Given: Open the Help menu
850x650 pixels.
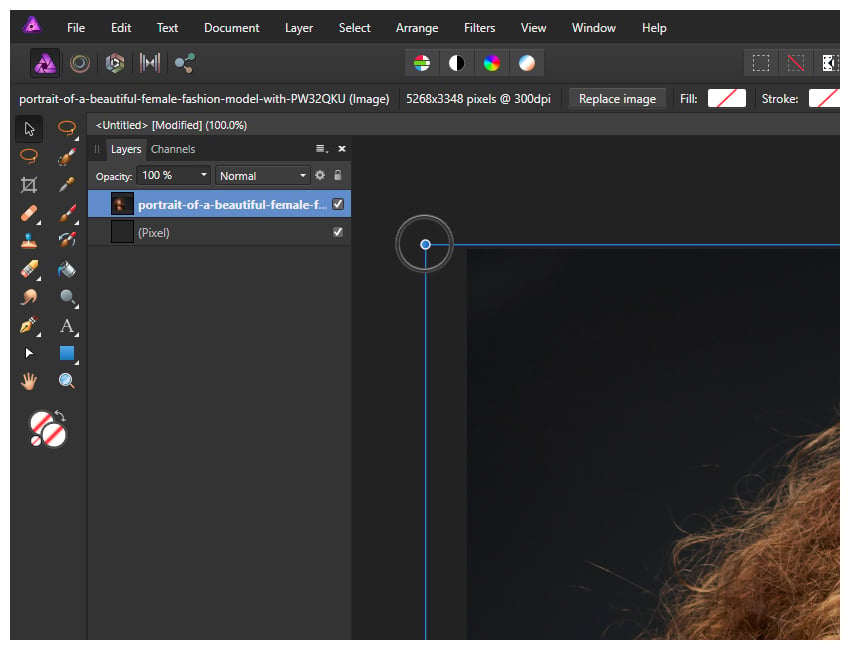Looking at the screenshot, I should point(654,28).
